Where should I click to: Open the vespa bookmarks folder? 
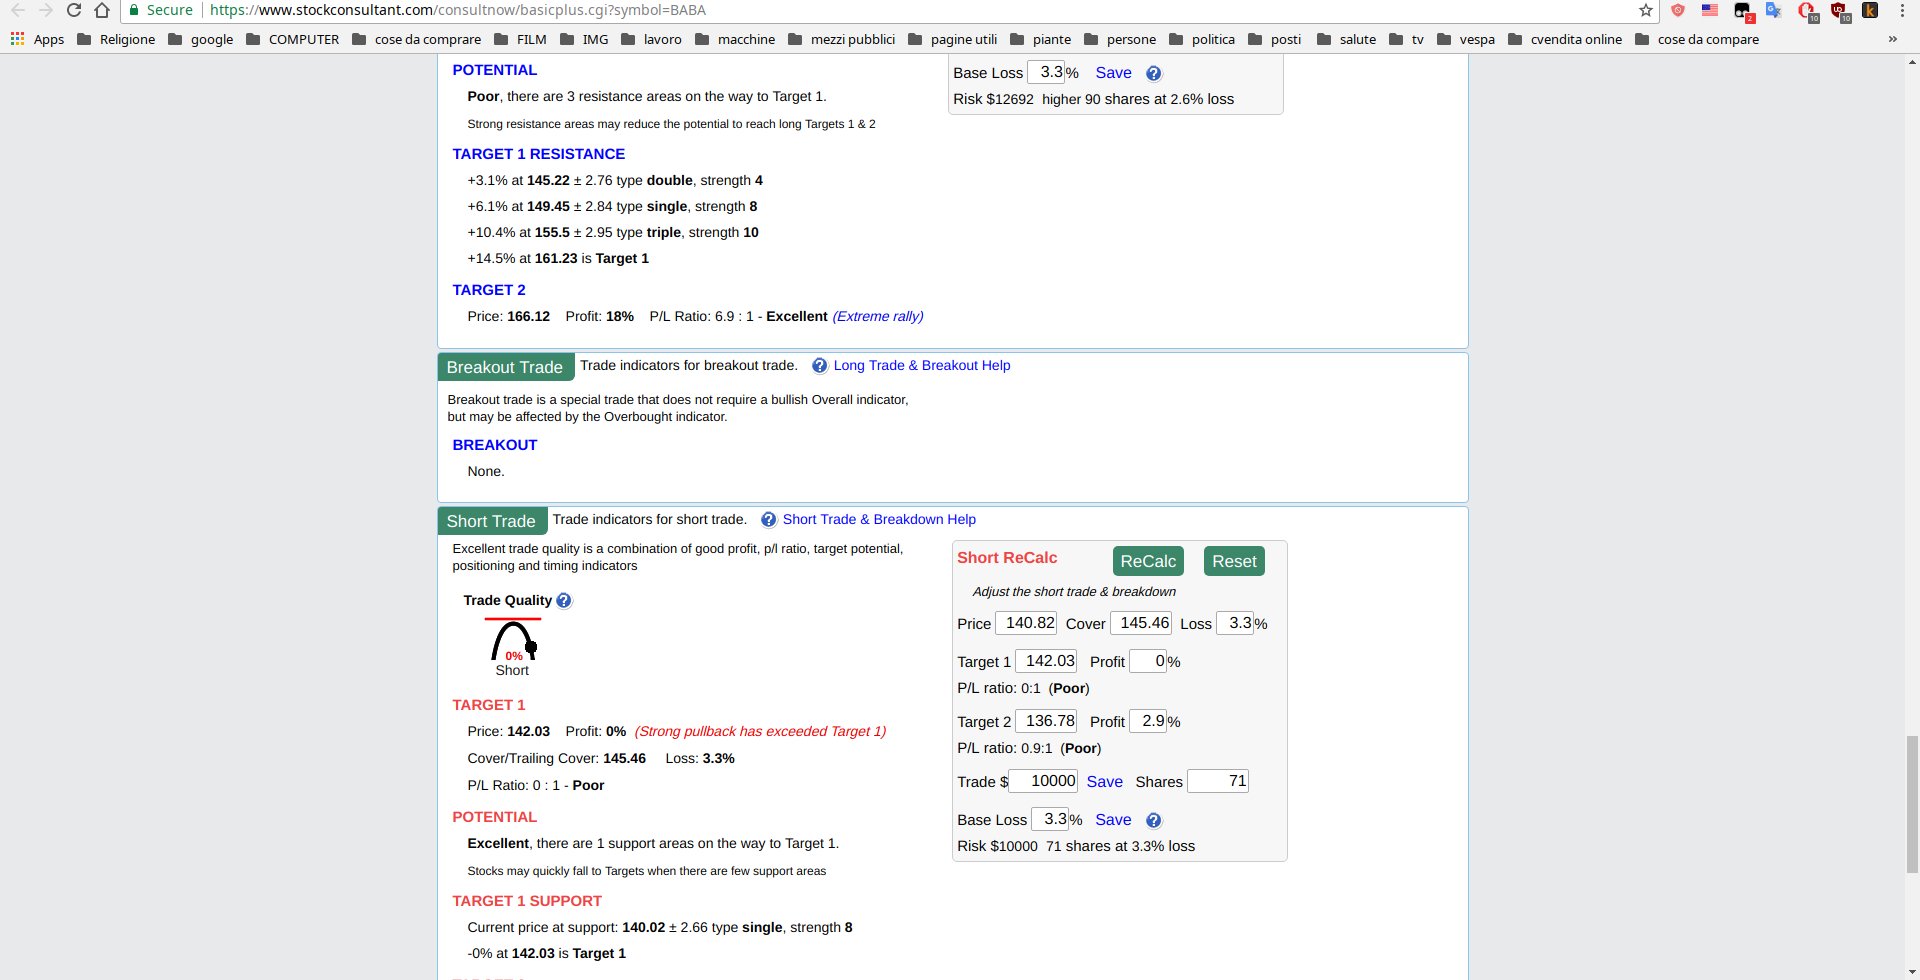1466,39
